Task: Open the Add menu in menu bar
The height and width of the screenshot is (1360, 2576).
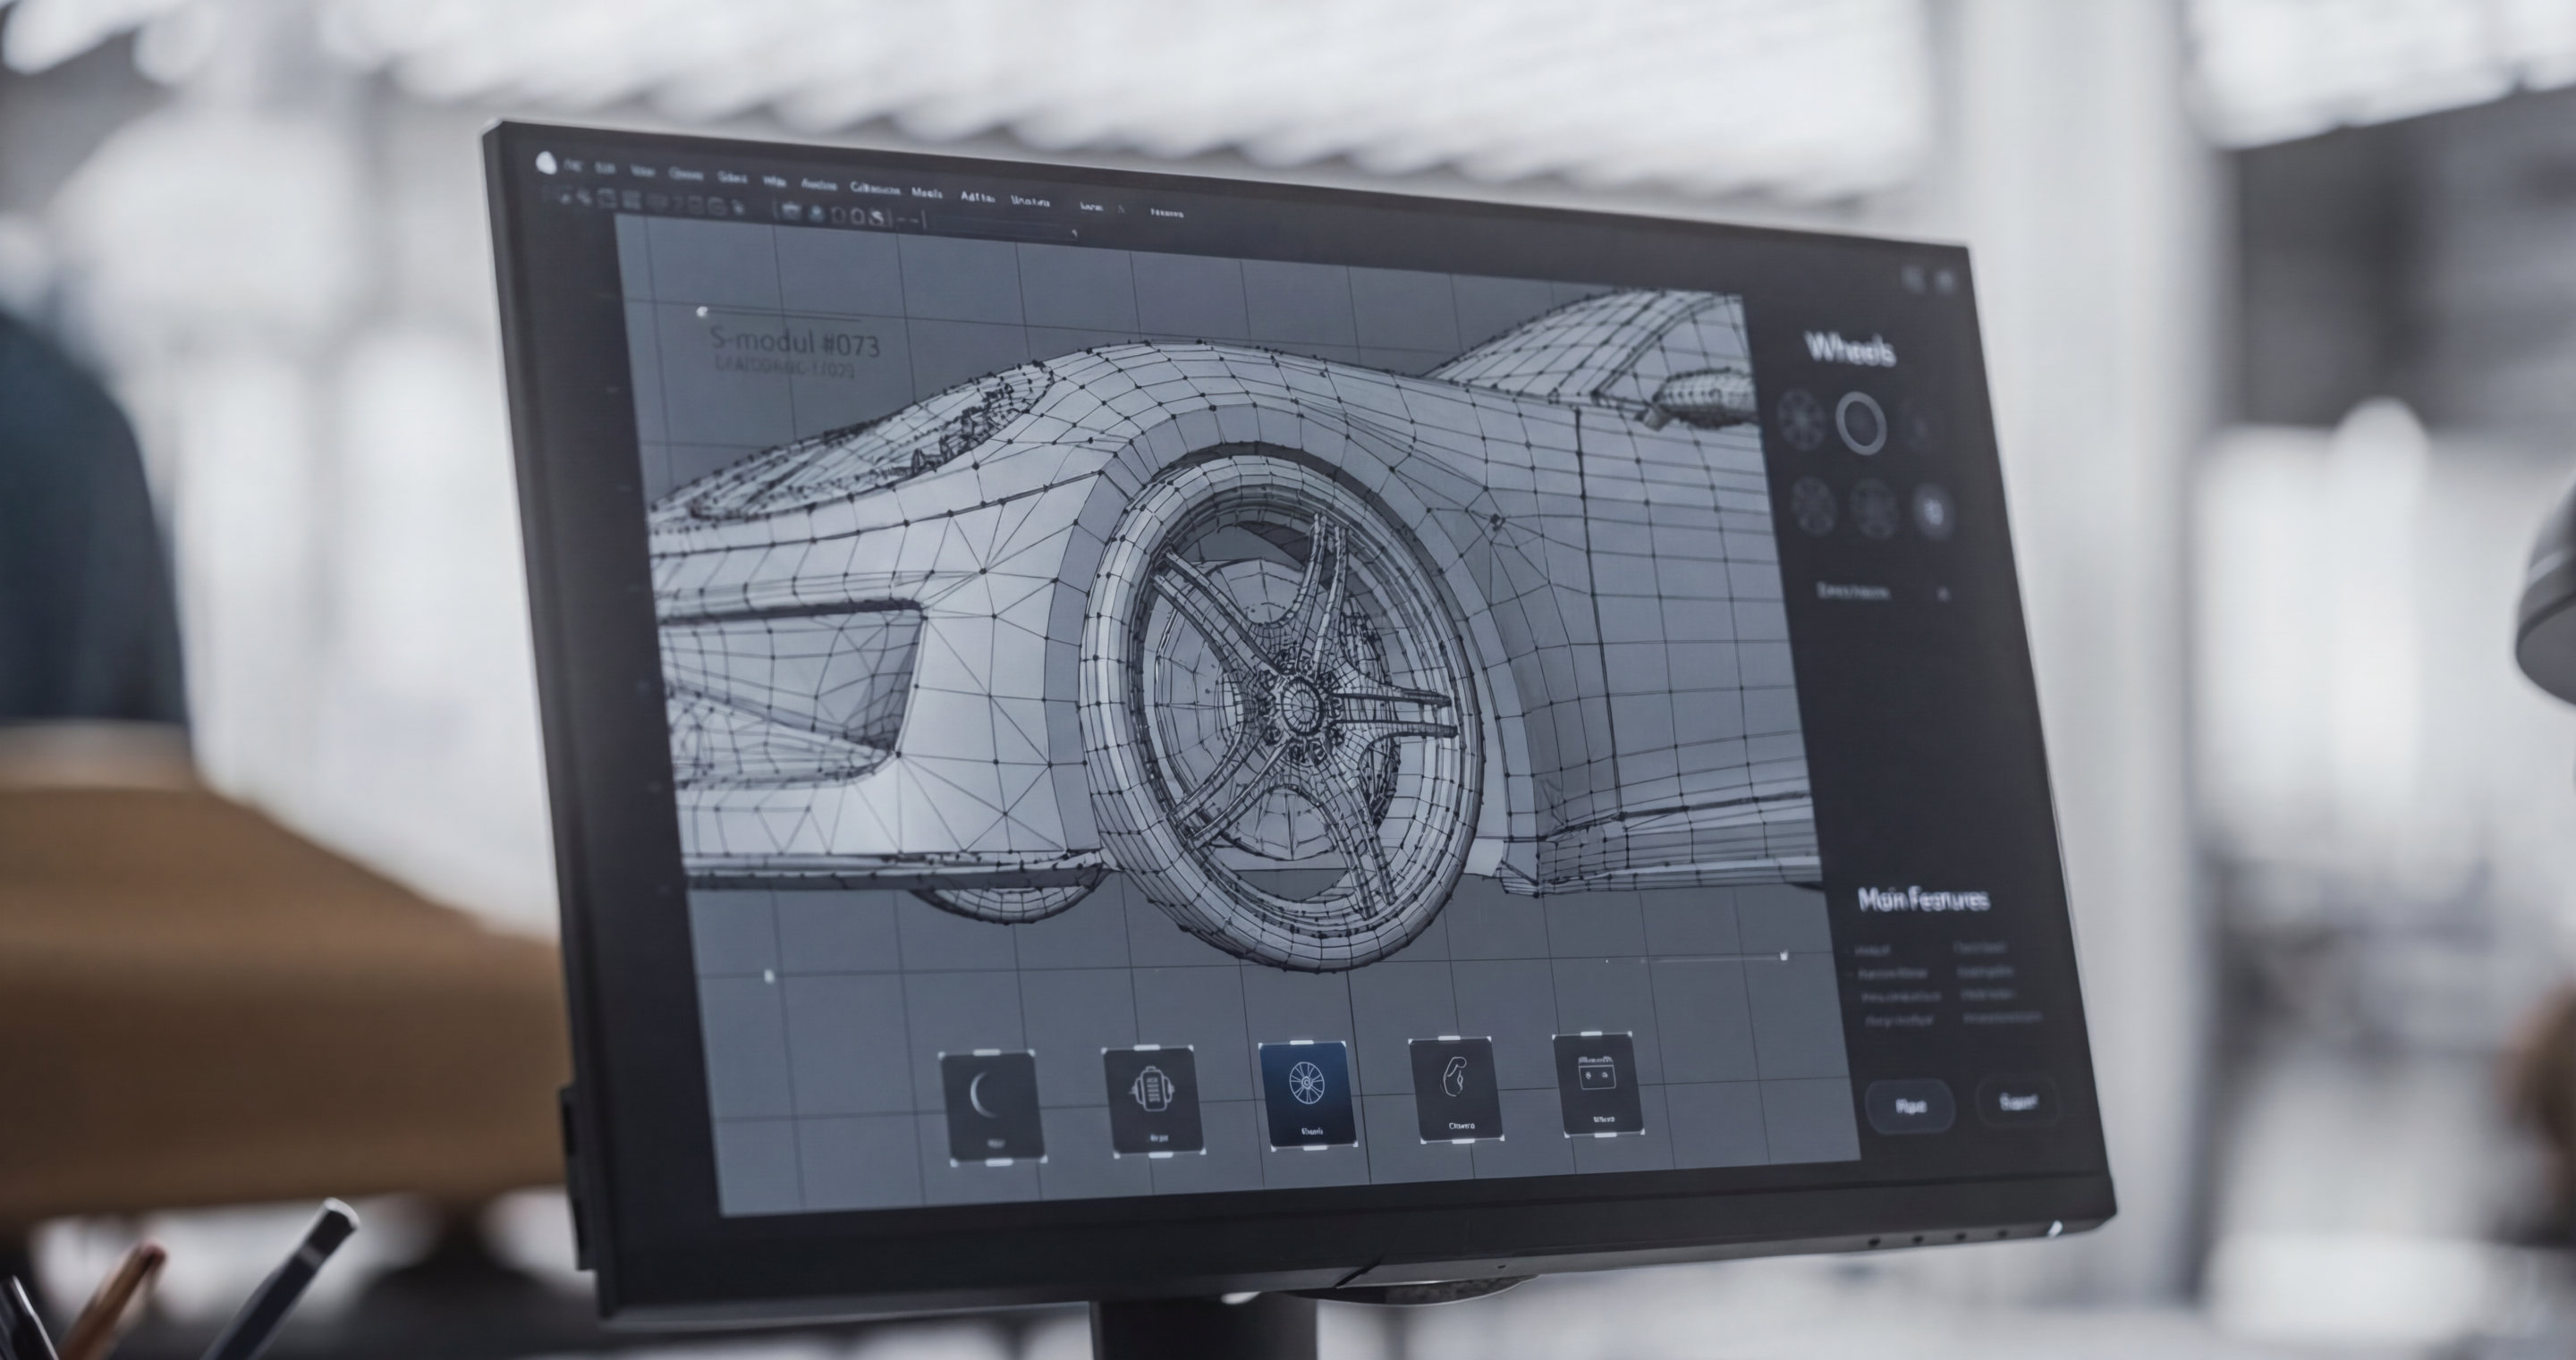Action: [x=976, y=196]
